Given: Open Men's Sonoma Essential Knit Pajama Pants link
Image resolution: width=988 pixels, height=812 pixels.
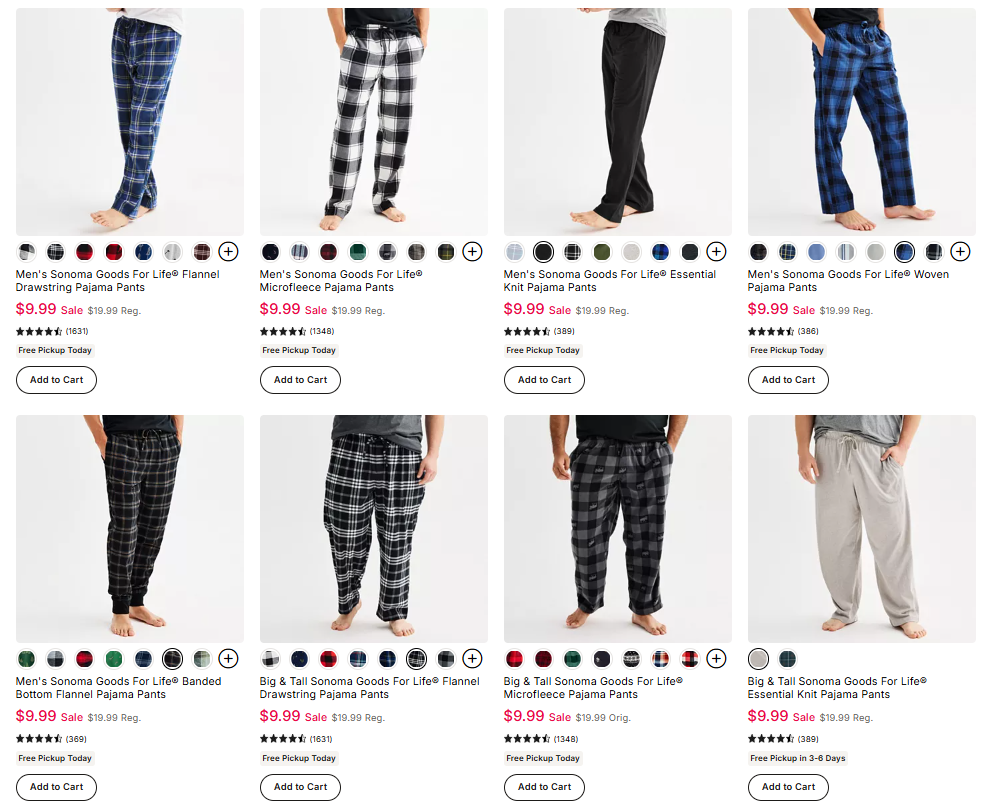Looking at the screenshot, I should (609, 281).
